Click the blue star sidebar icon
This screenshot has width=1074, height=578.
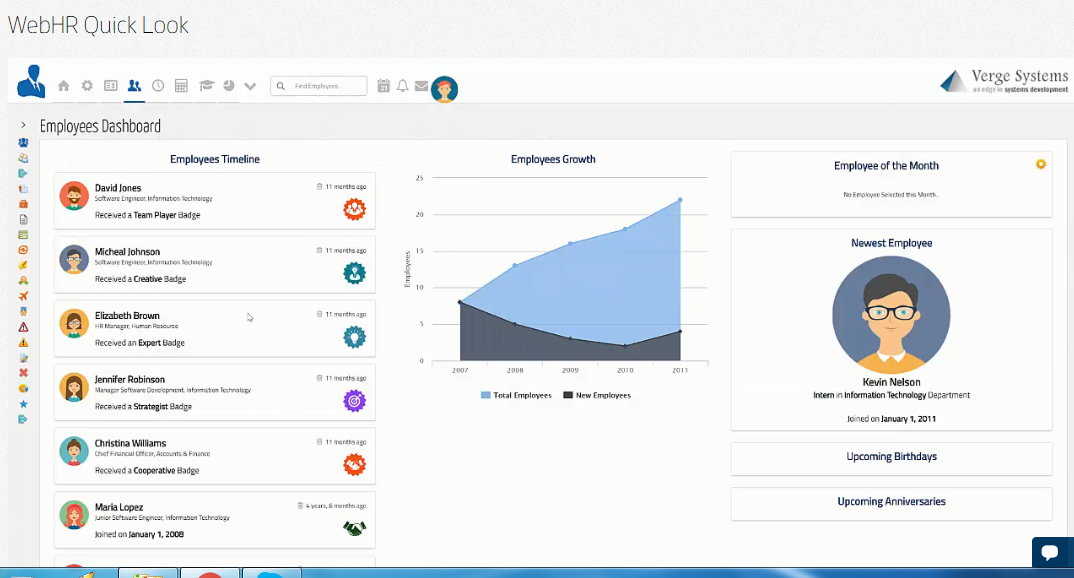(x=23, y=403)
